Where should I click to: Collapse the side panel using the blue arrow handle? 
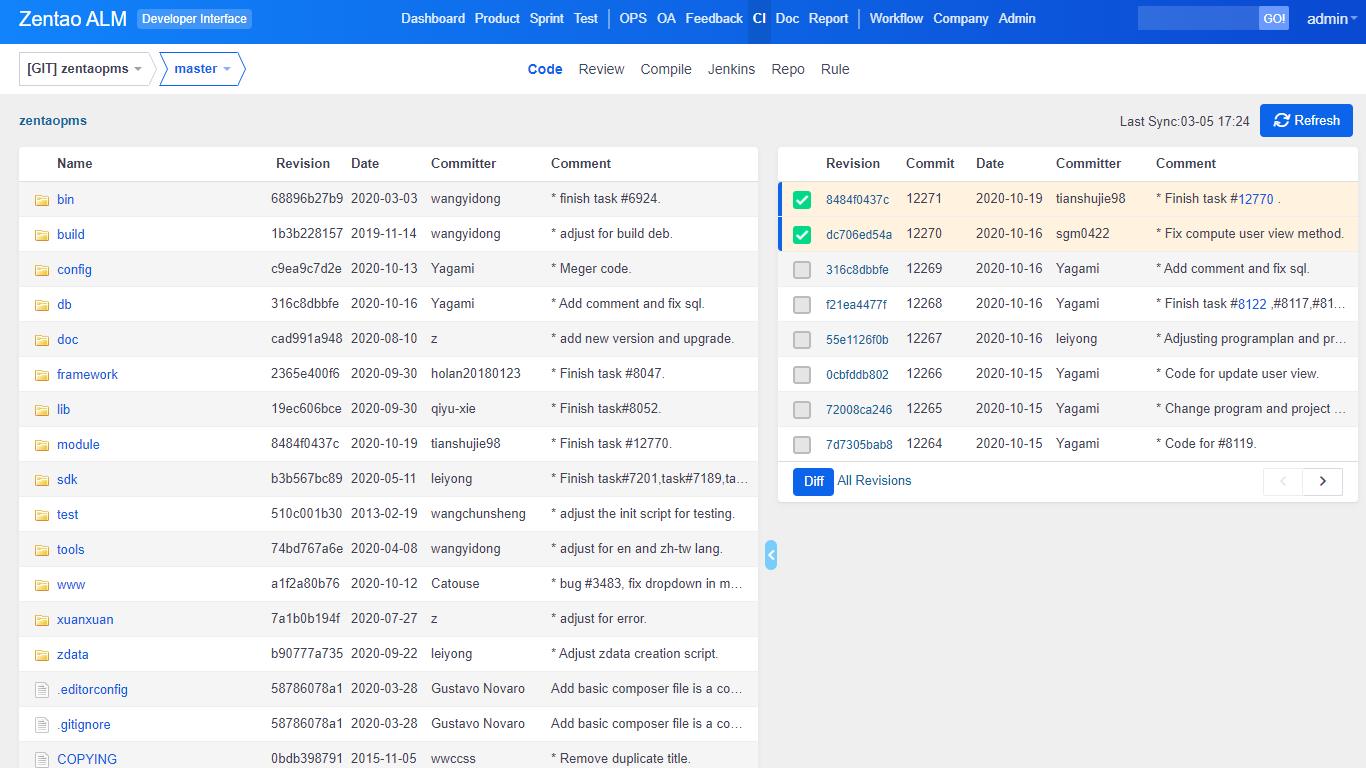[771, 555]
